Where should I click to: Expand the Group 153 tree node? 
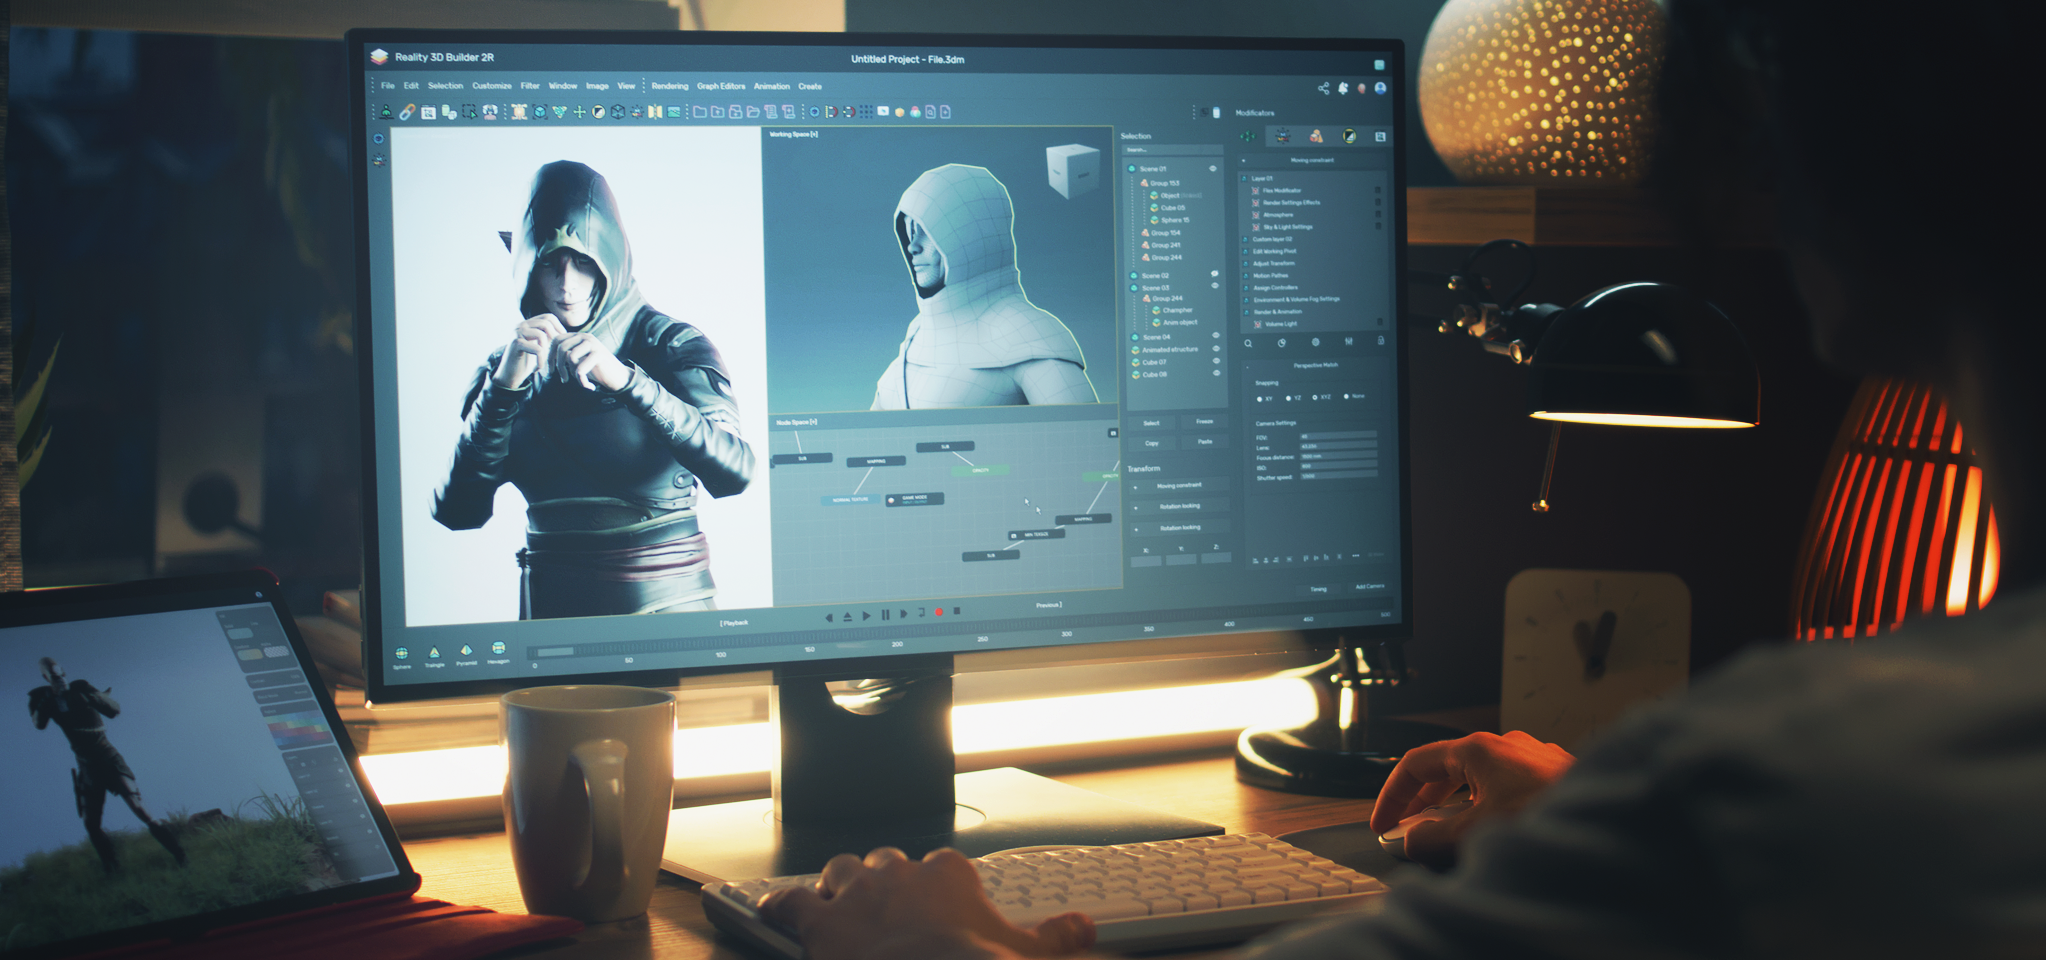point(1144,183)
